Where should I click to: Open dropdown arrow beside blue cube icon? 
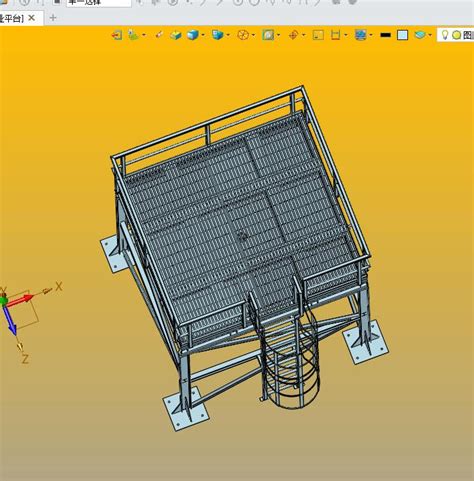[x=203, y=35]
